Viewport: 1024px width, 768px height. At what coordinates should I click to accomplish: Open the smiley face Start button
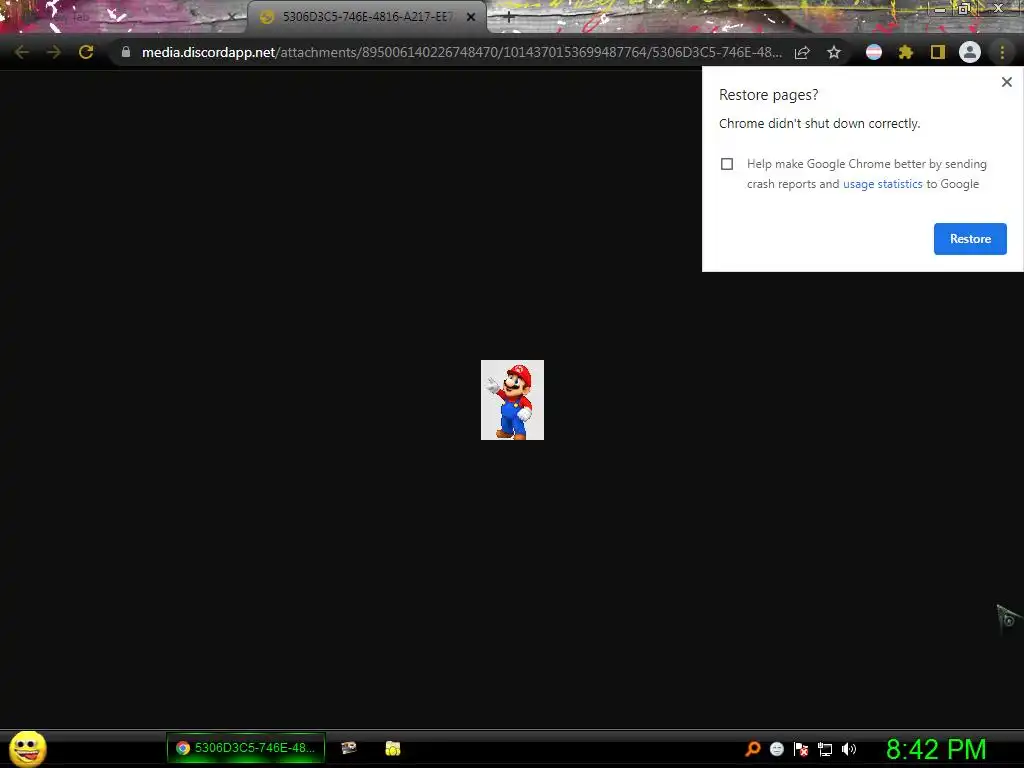tap(27, 748)
